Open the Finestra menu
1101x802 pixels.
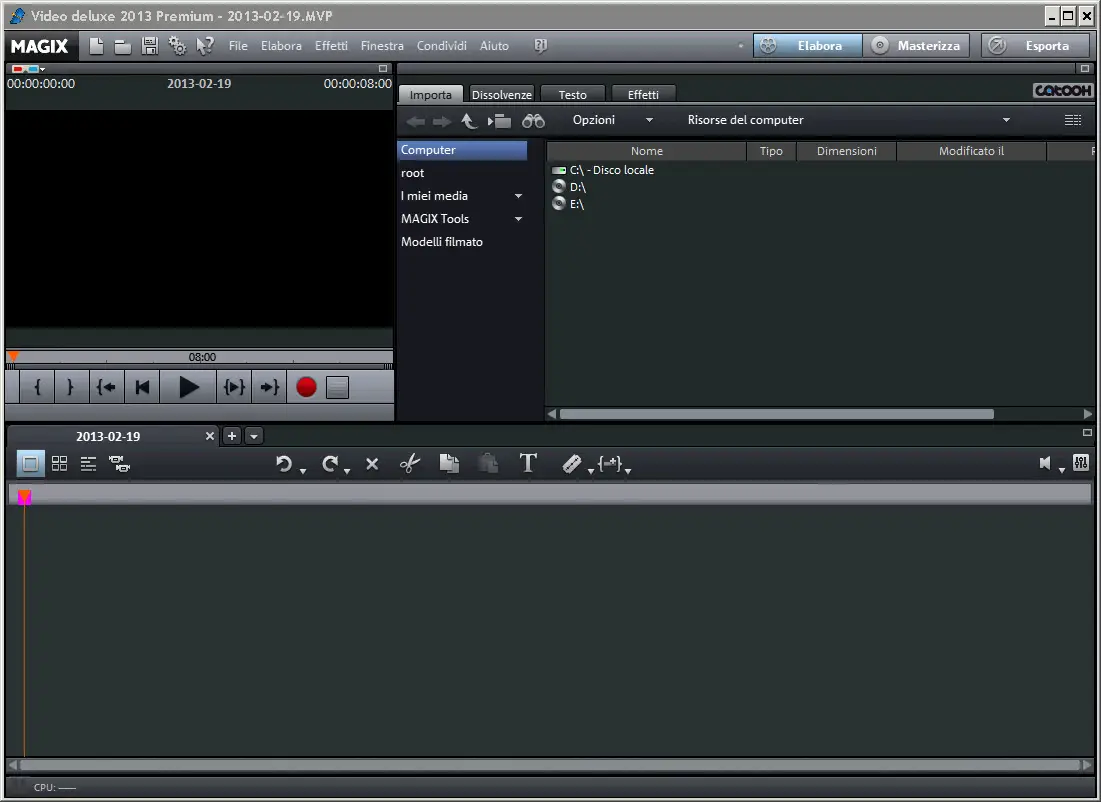point(382,46)
